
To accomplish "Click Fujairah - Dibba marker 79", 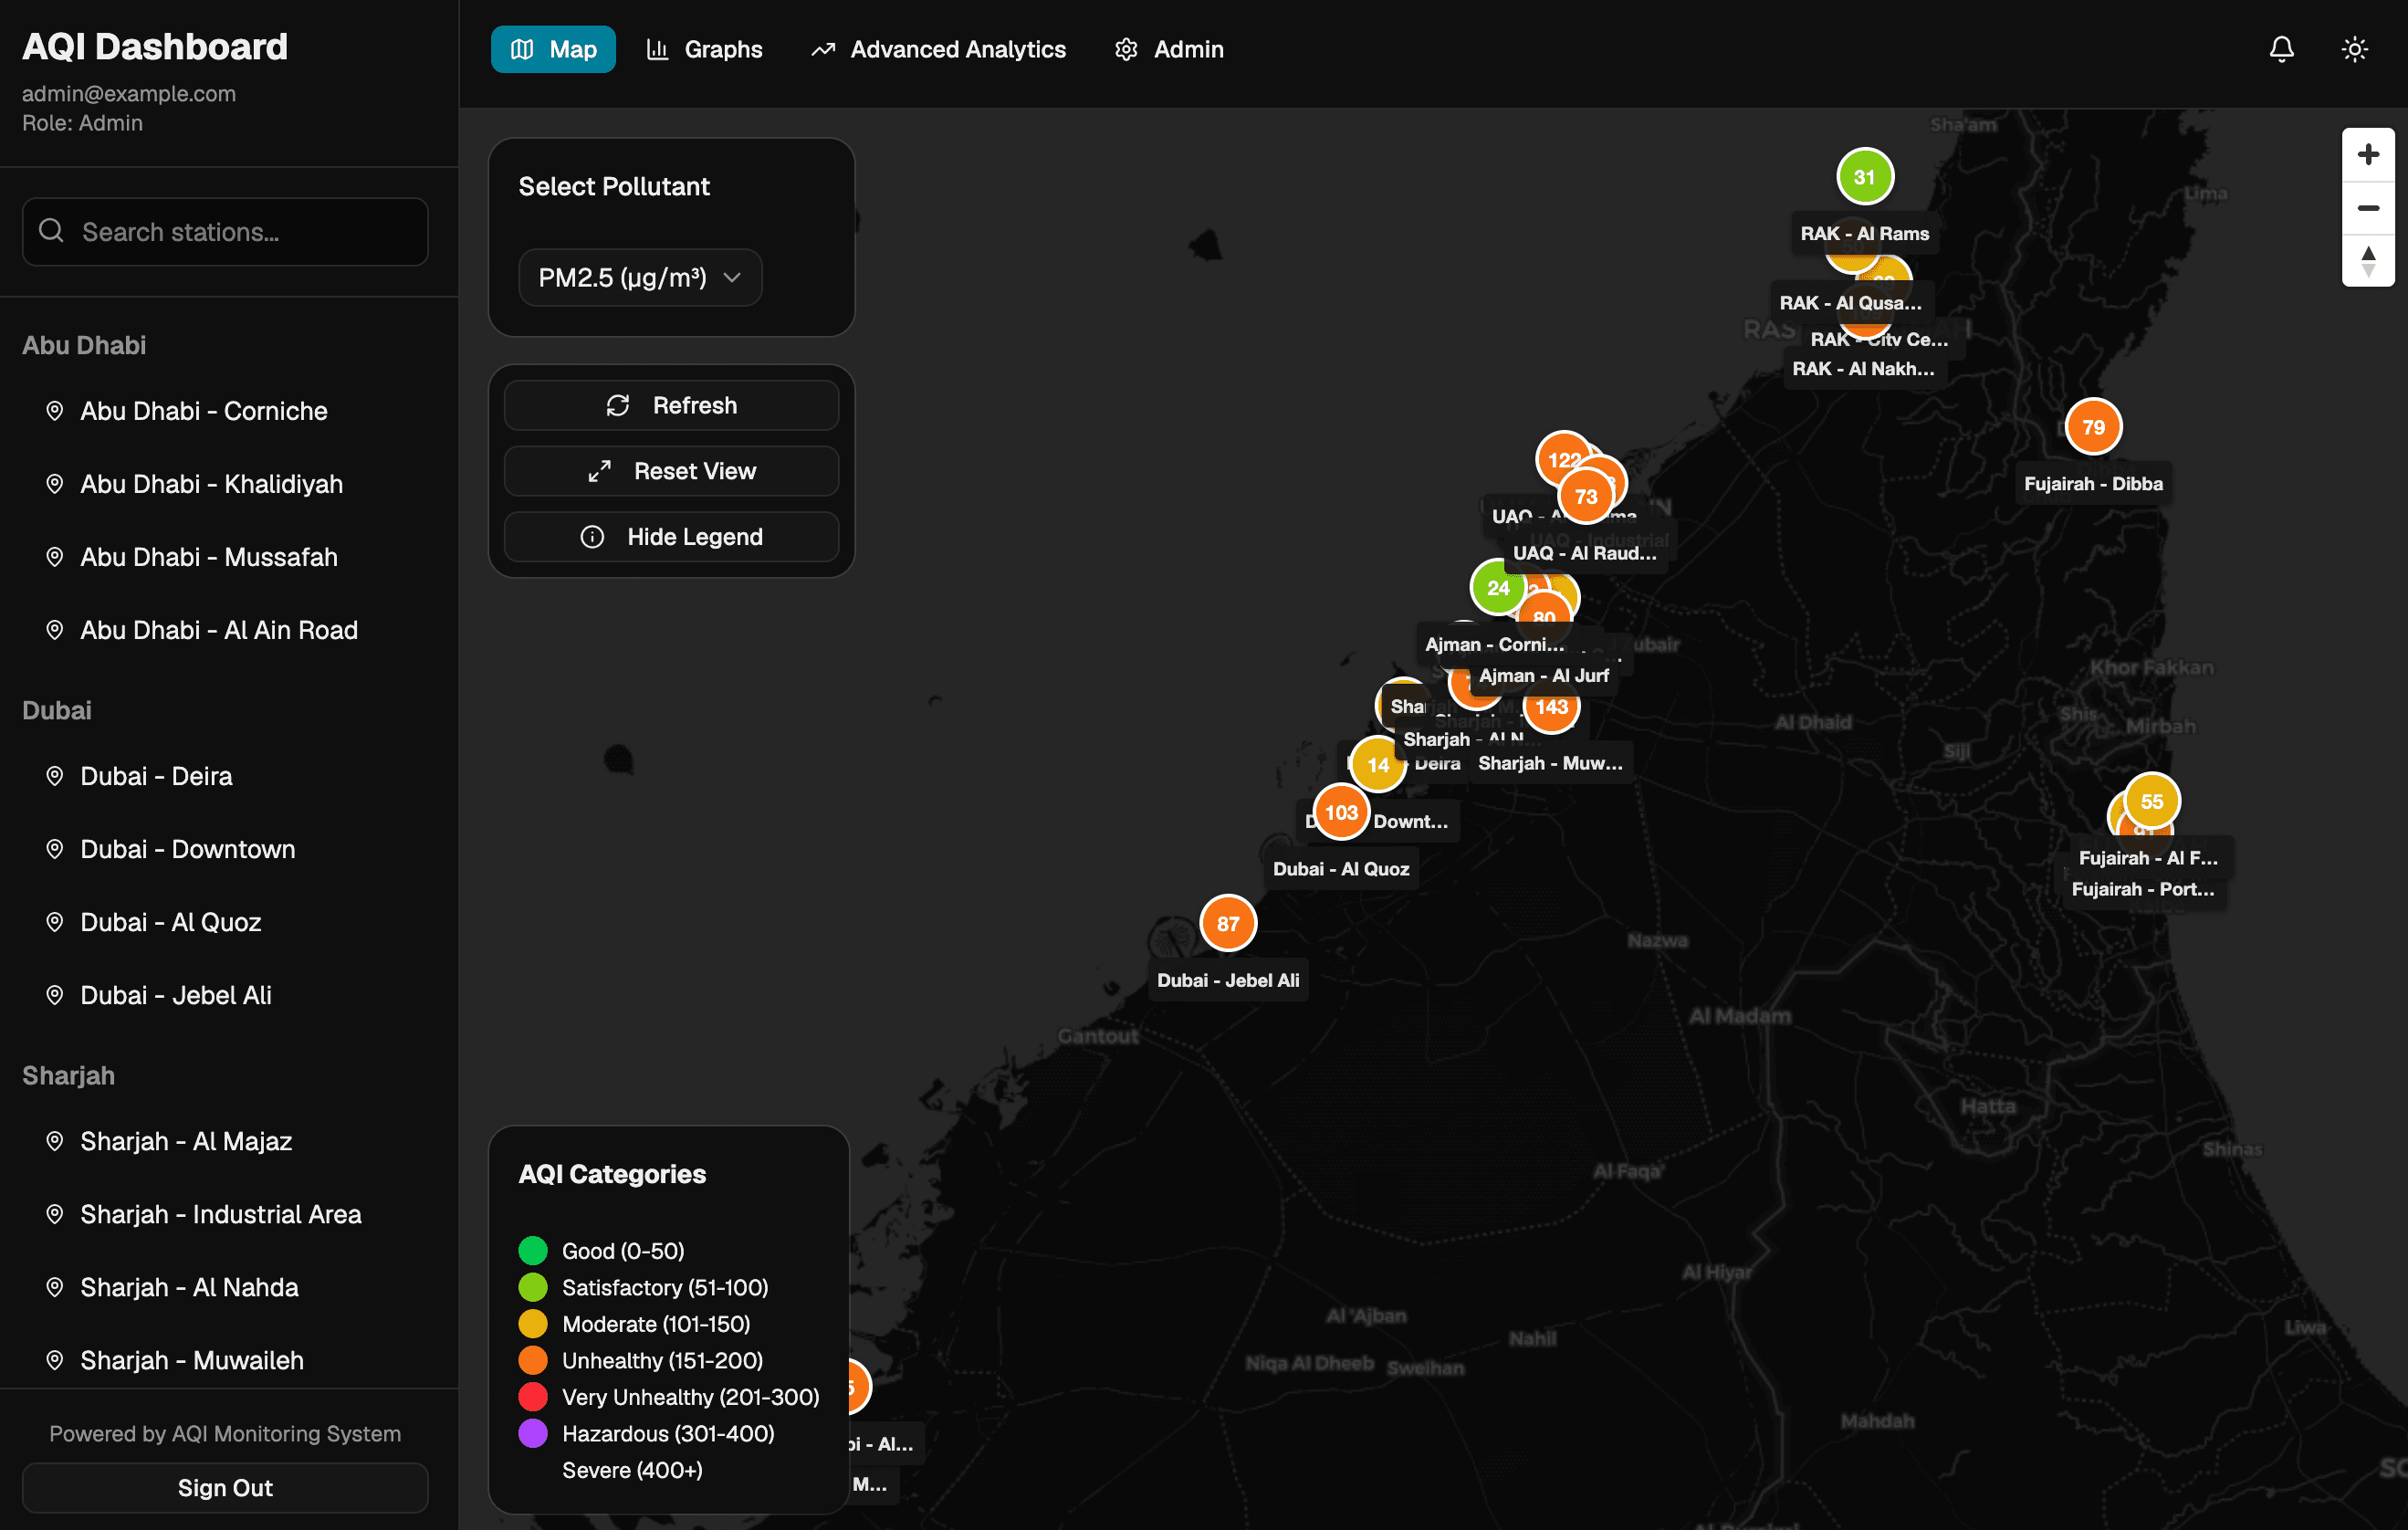I will pos(2093,427).
